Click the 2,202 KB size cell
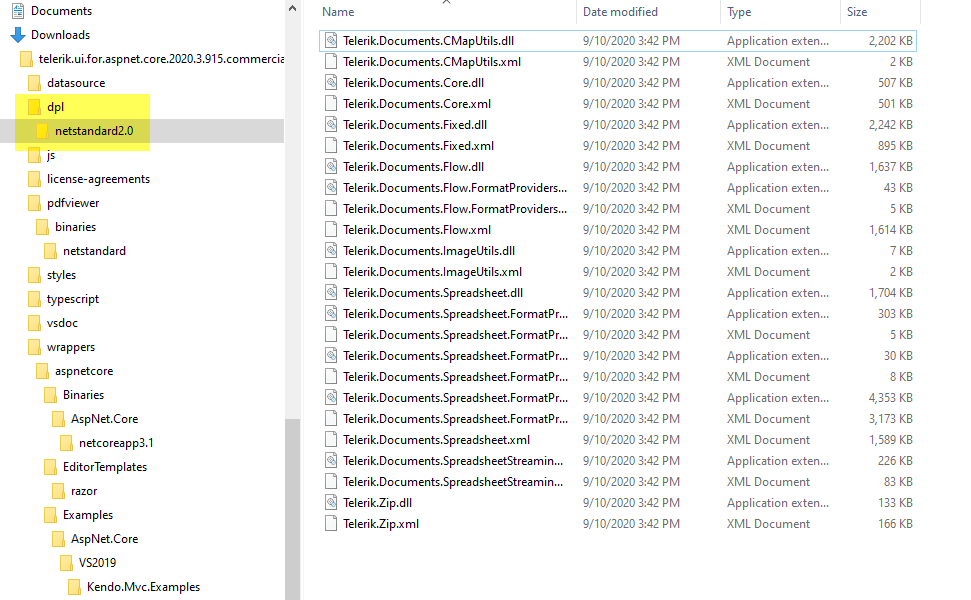 click(x=890, y=41)
